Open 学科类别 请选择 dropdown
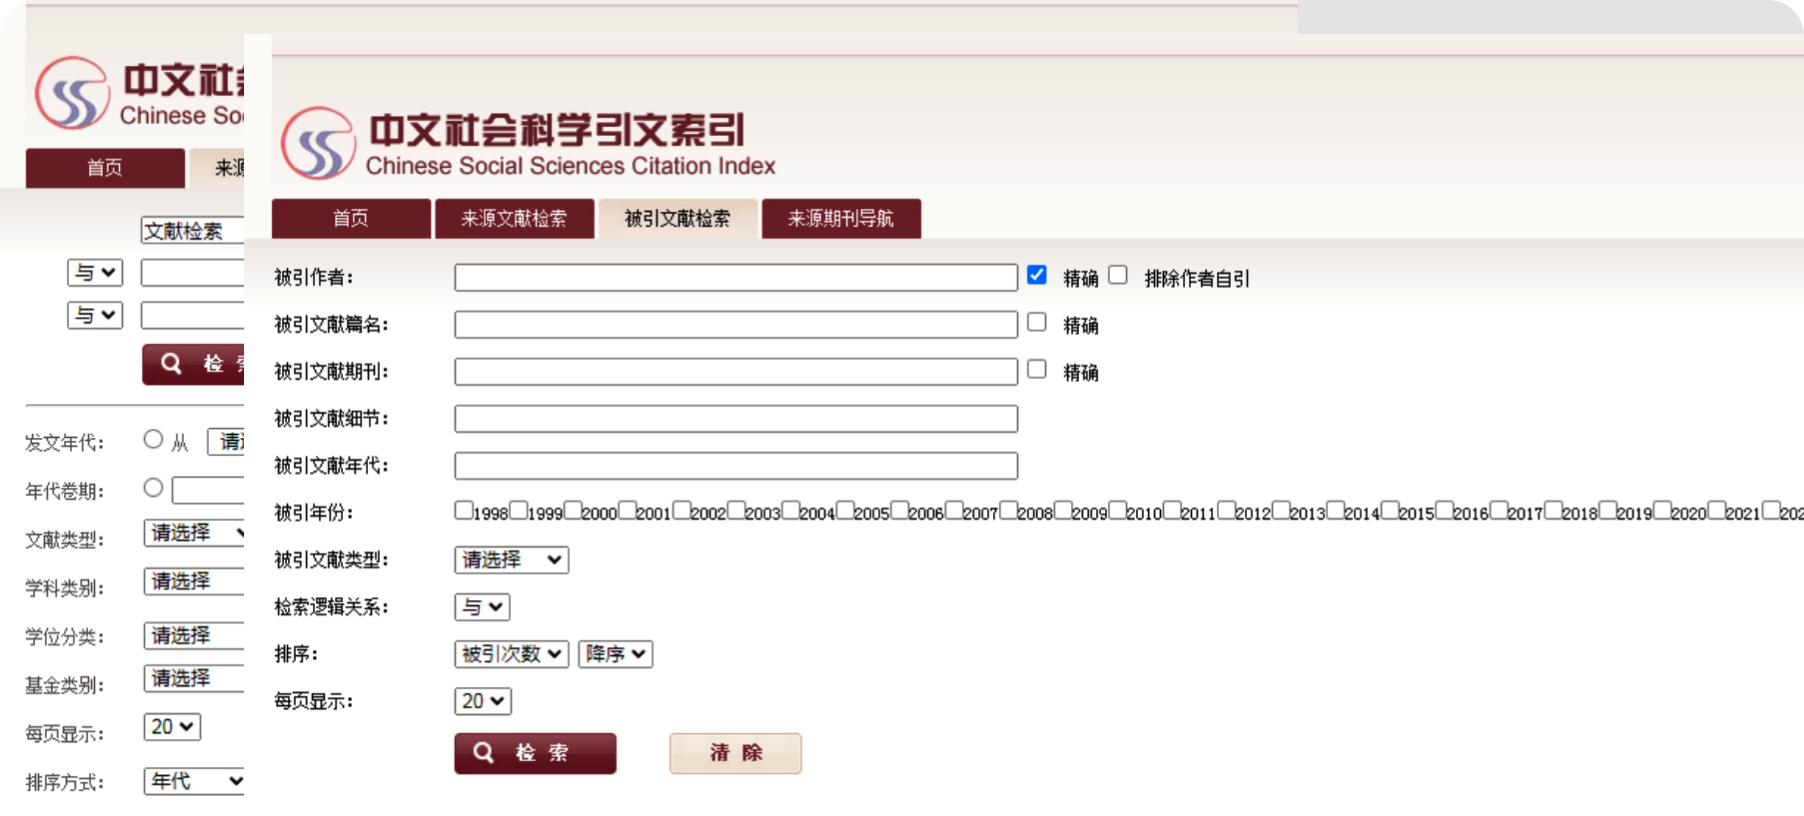The width and height of the screenshot is (1804, 816). pyautogui.click(x=194, y=581)
